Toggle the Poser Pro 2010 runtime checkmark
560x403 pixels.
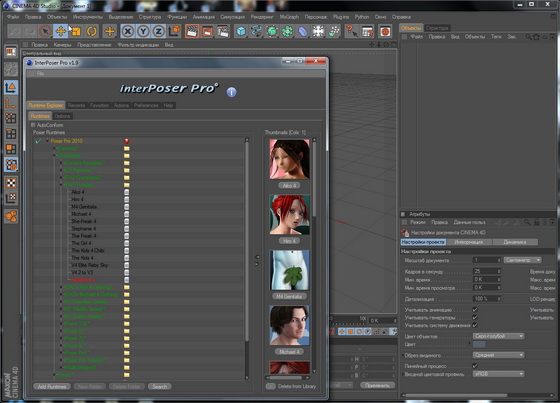coord(38,141)
